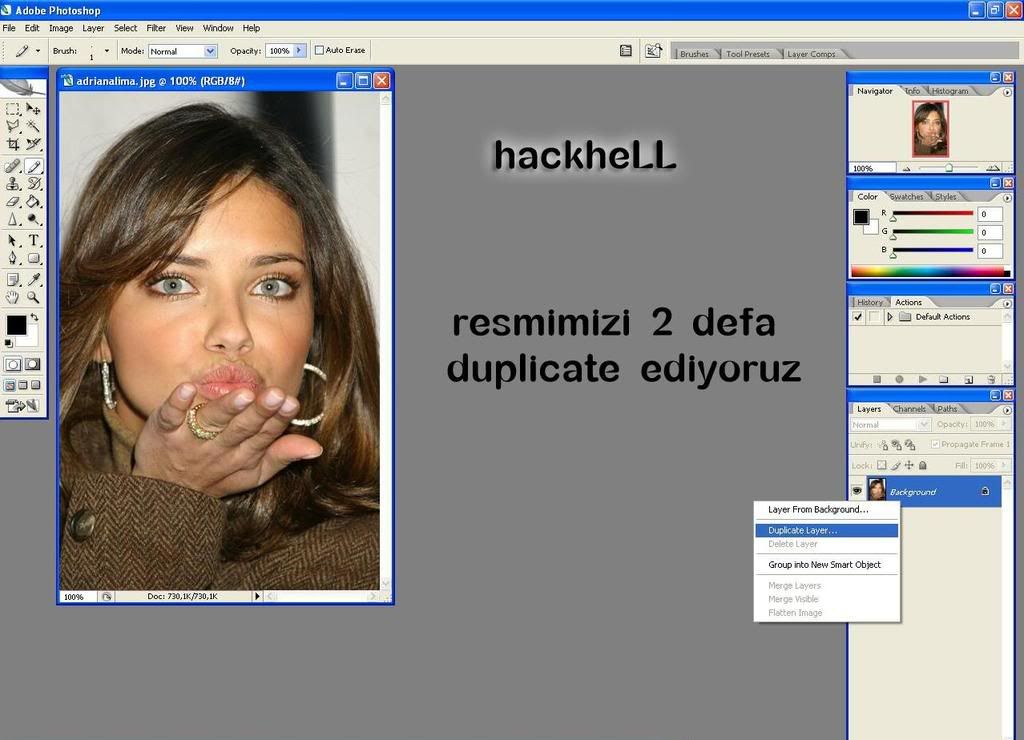Select the Healing Brush tool
This screenshot has width=1024, height=740.
pos(12,167)
